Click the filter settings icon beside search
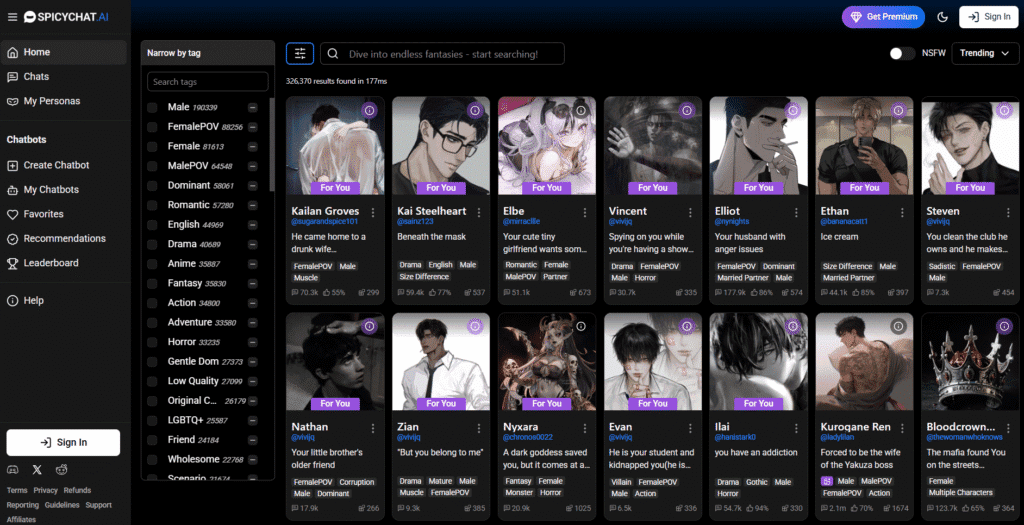 tap(300, 53)
